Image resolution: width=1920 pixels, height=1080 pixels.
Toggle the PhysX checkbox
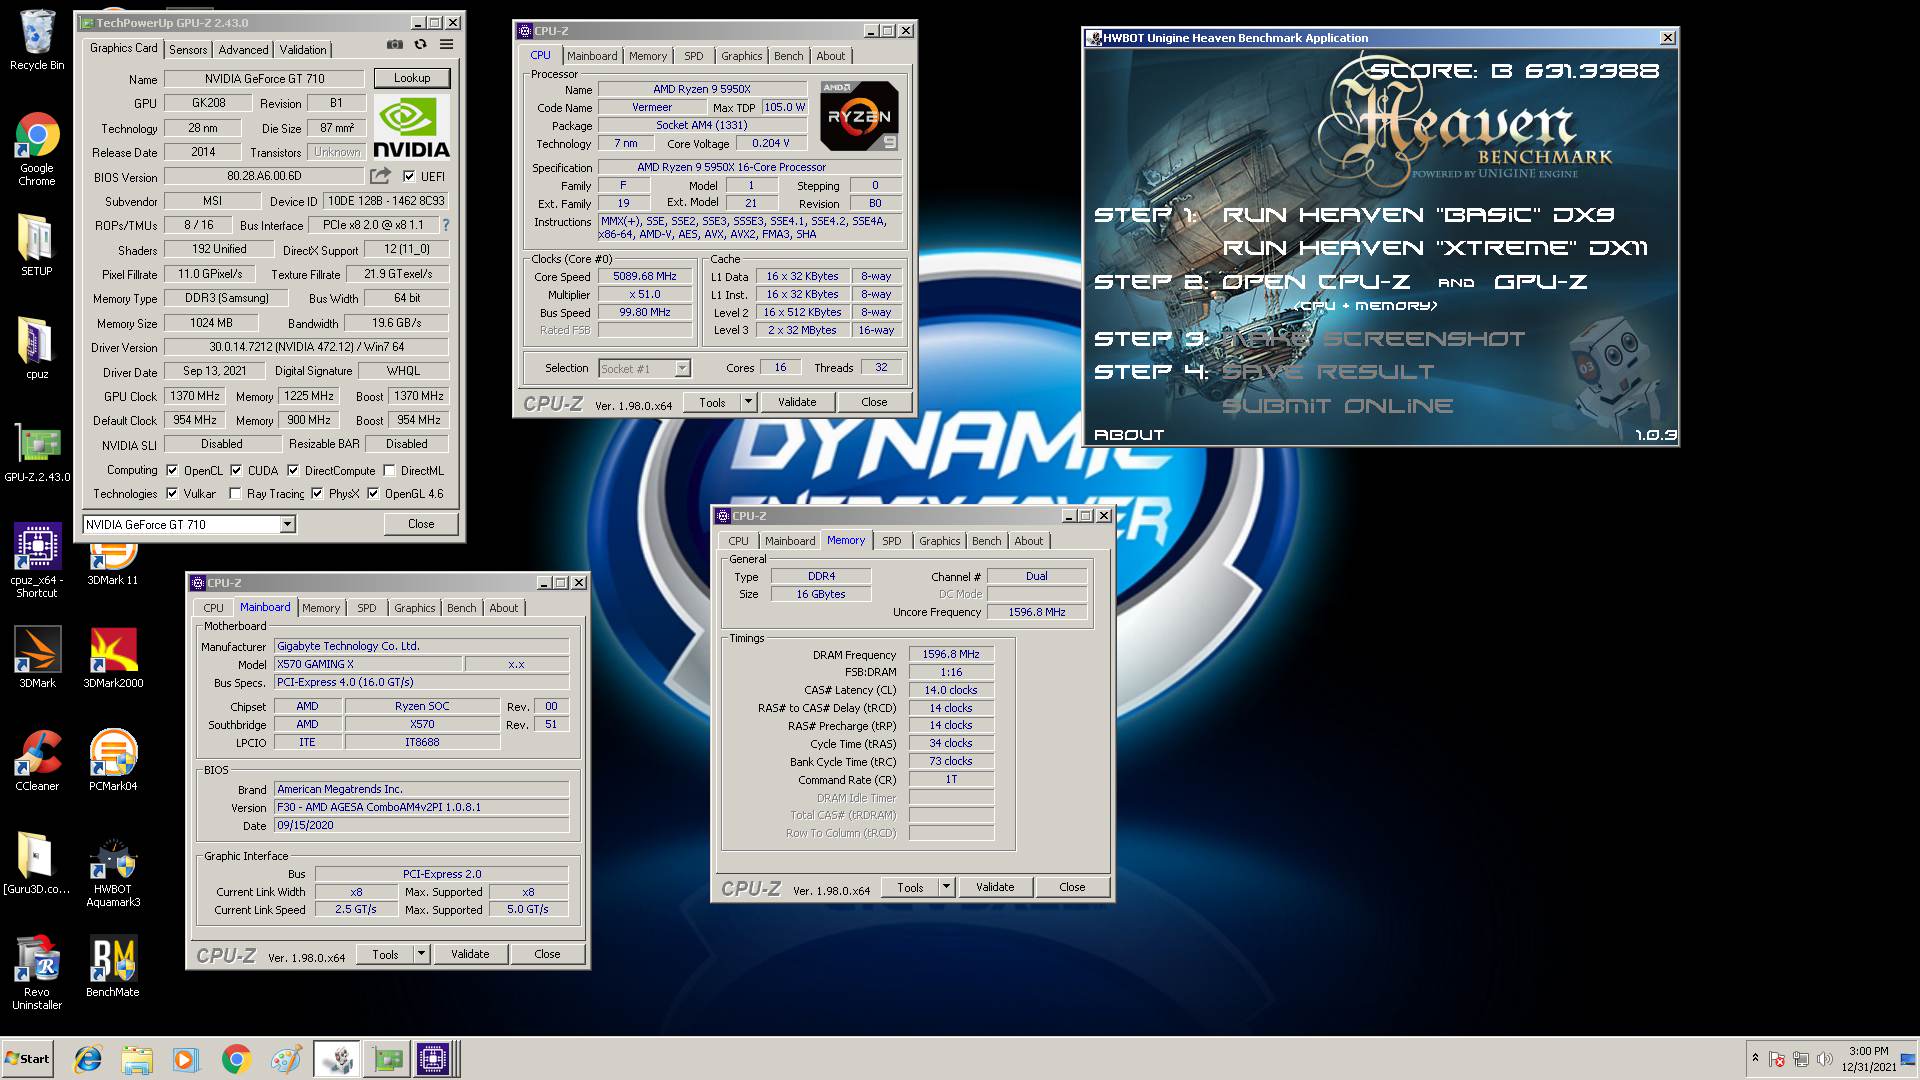click(317, 493)
